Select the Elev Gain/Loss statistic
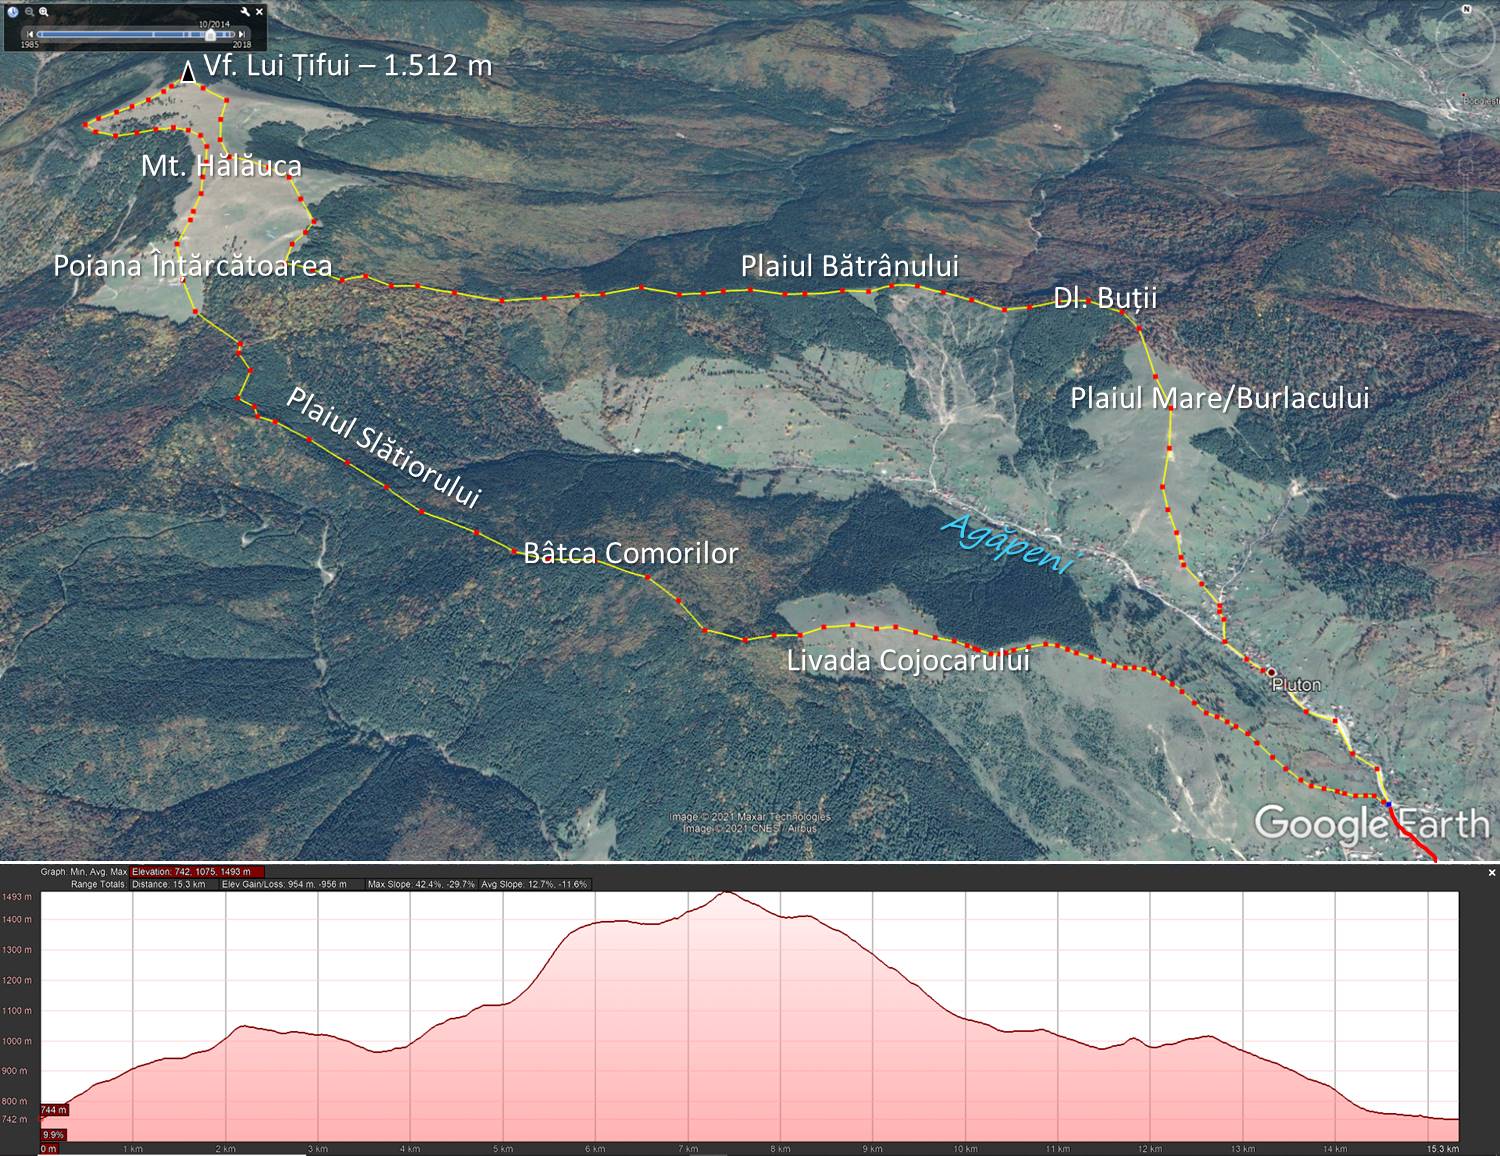This screenshot has width=1500, height=1156. pos(291,884)
